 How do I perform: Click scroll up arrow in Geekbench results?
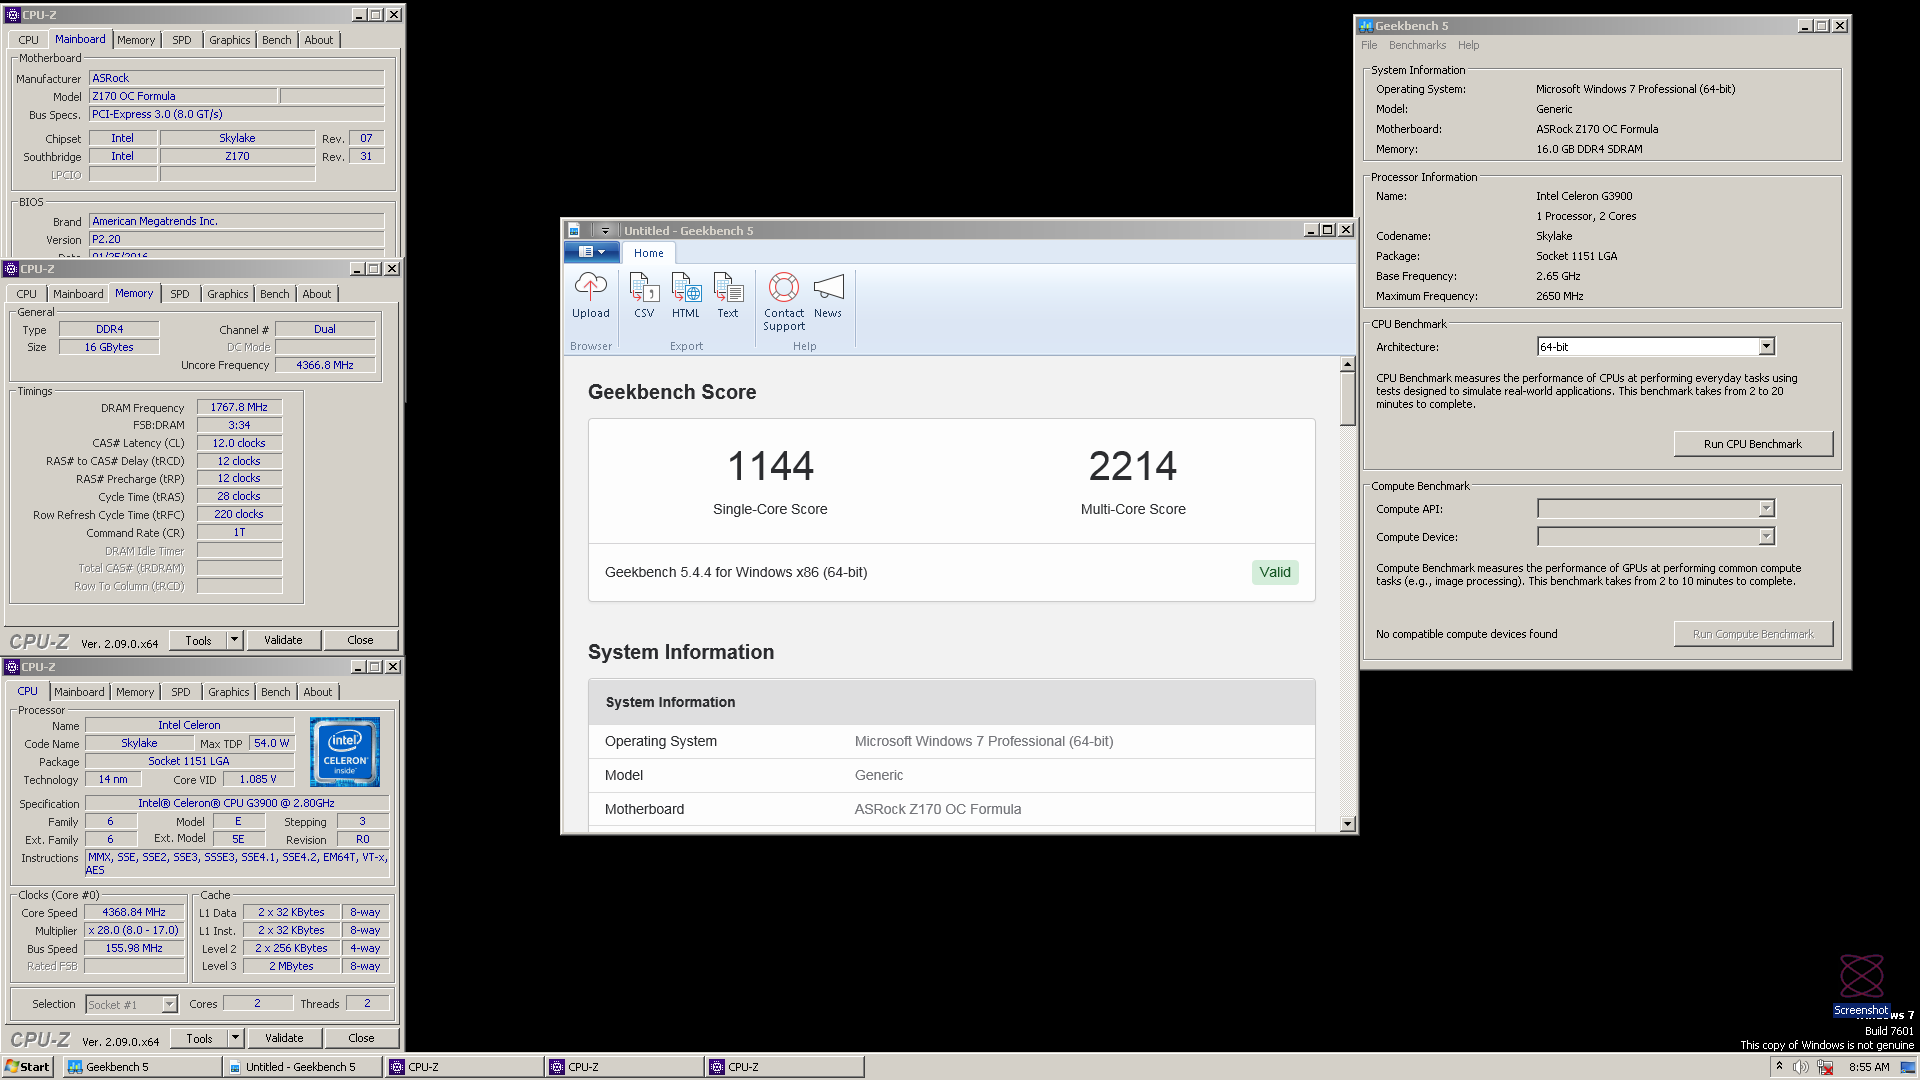click(1347, 364)
